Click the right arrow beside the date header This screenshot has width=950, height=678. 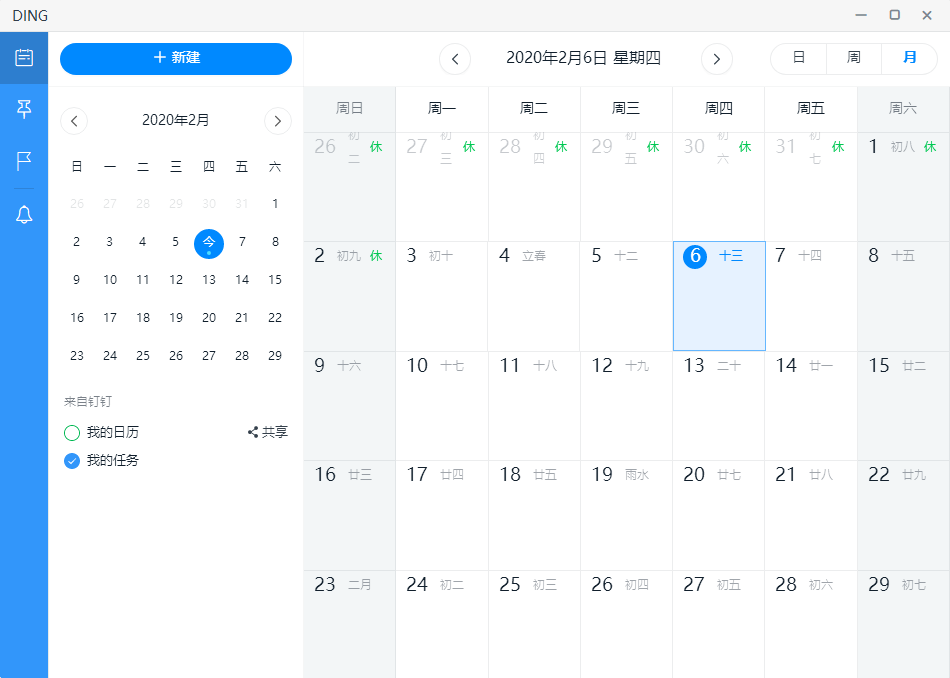click(x=716, y=59)
